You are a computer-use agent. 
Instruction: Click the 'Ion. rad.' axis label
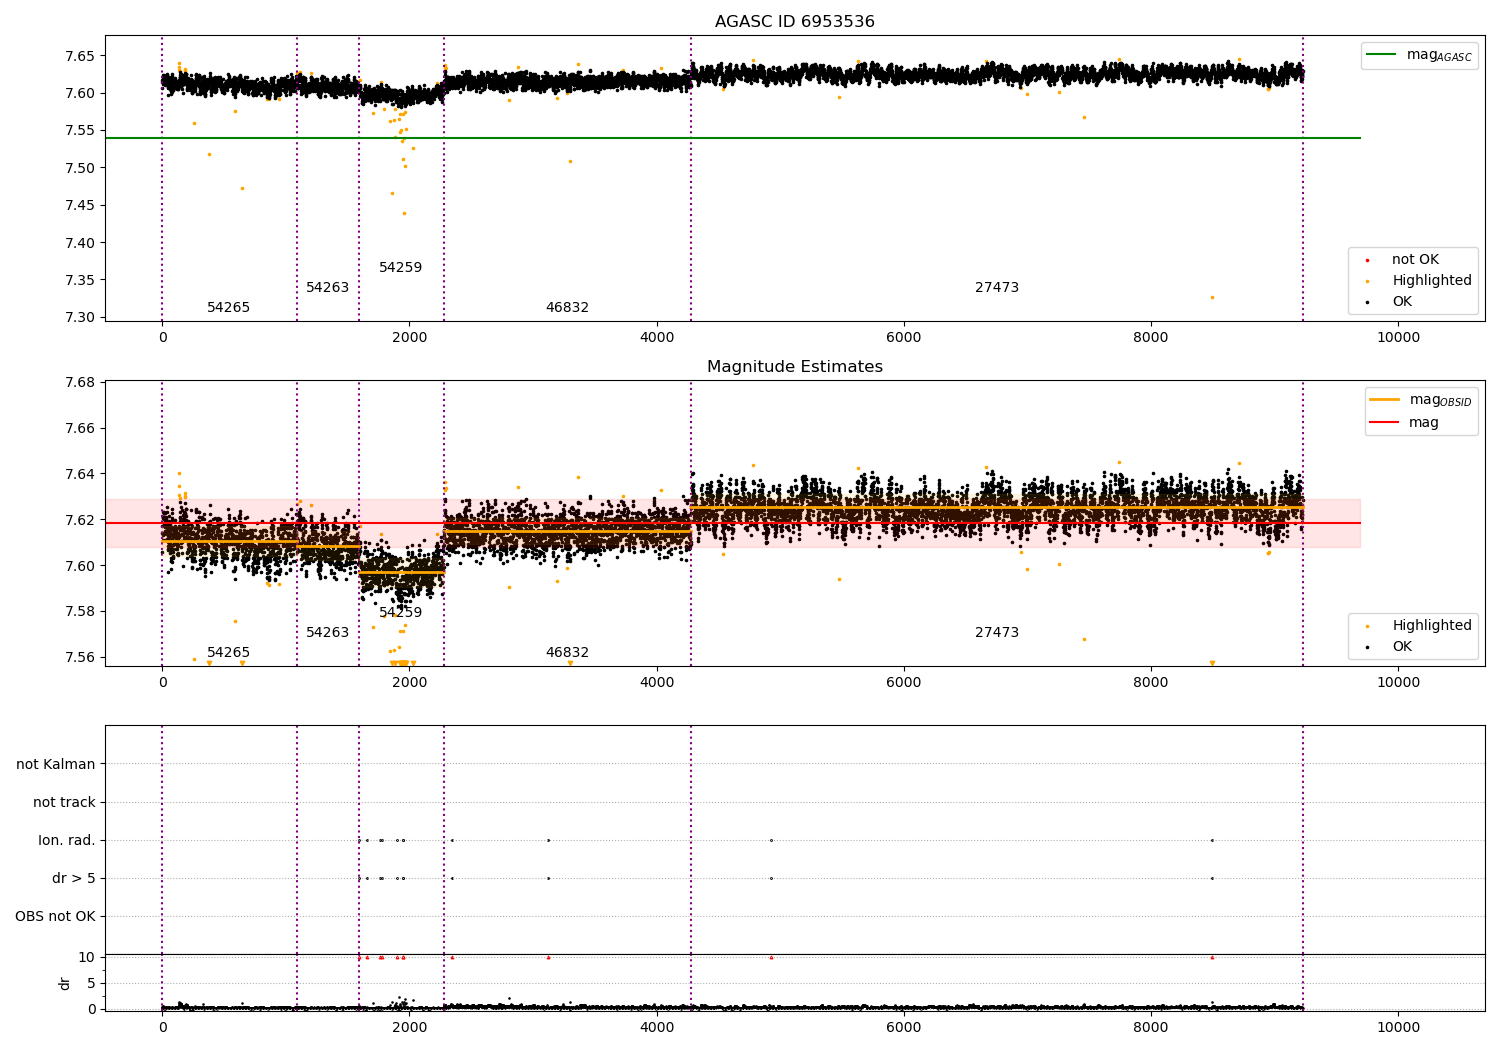coord(67,840)
